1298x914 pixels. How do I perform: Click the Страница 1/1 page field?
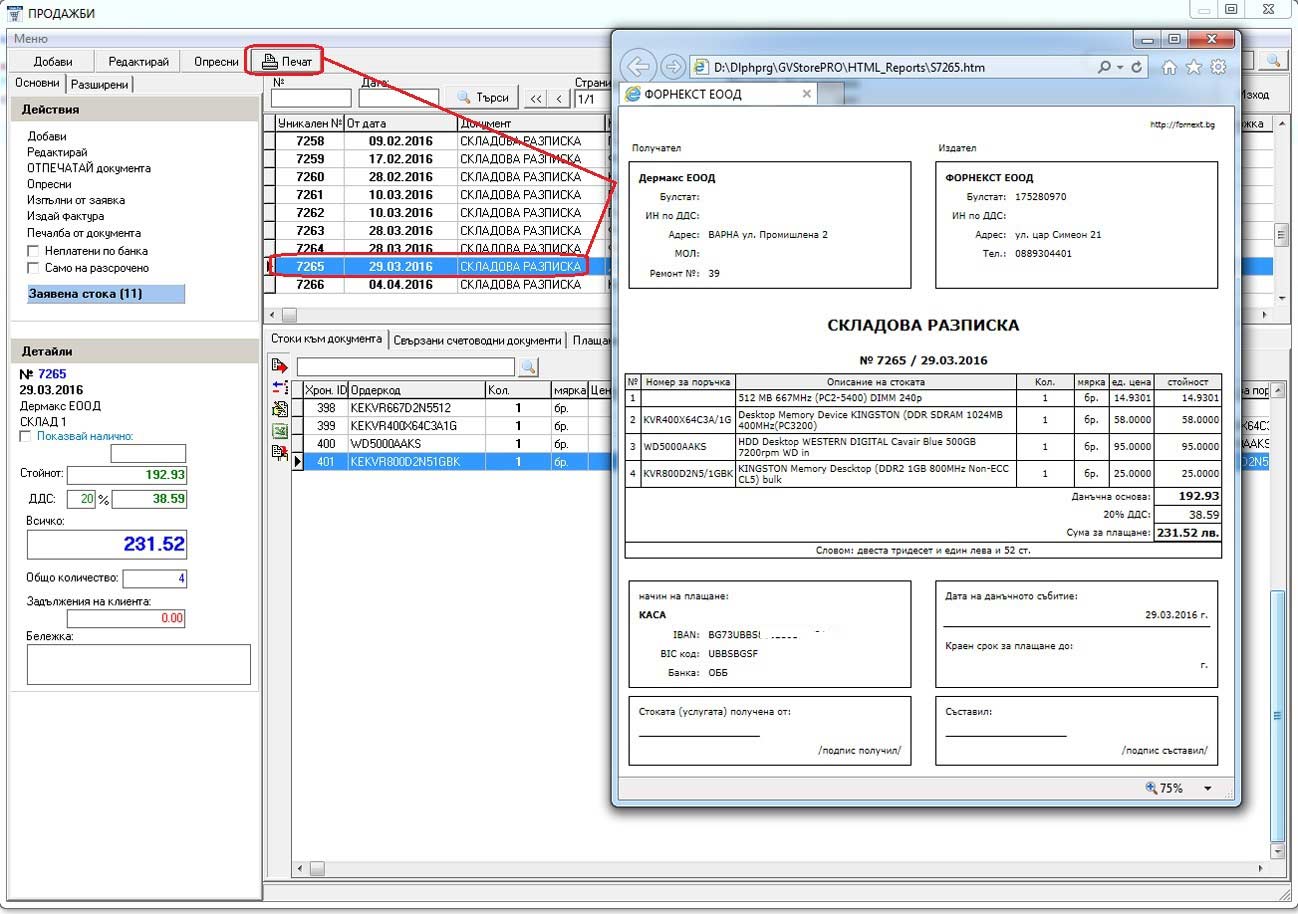pyautogui.click(x=592, y=99)
